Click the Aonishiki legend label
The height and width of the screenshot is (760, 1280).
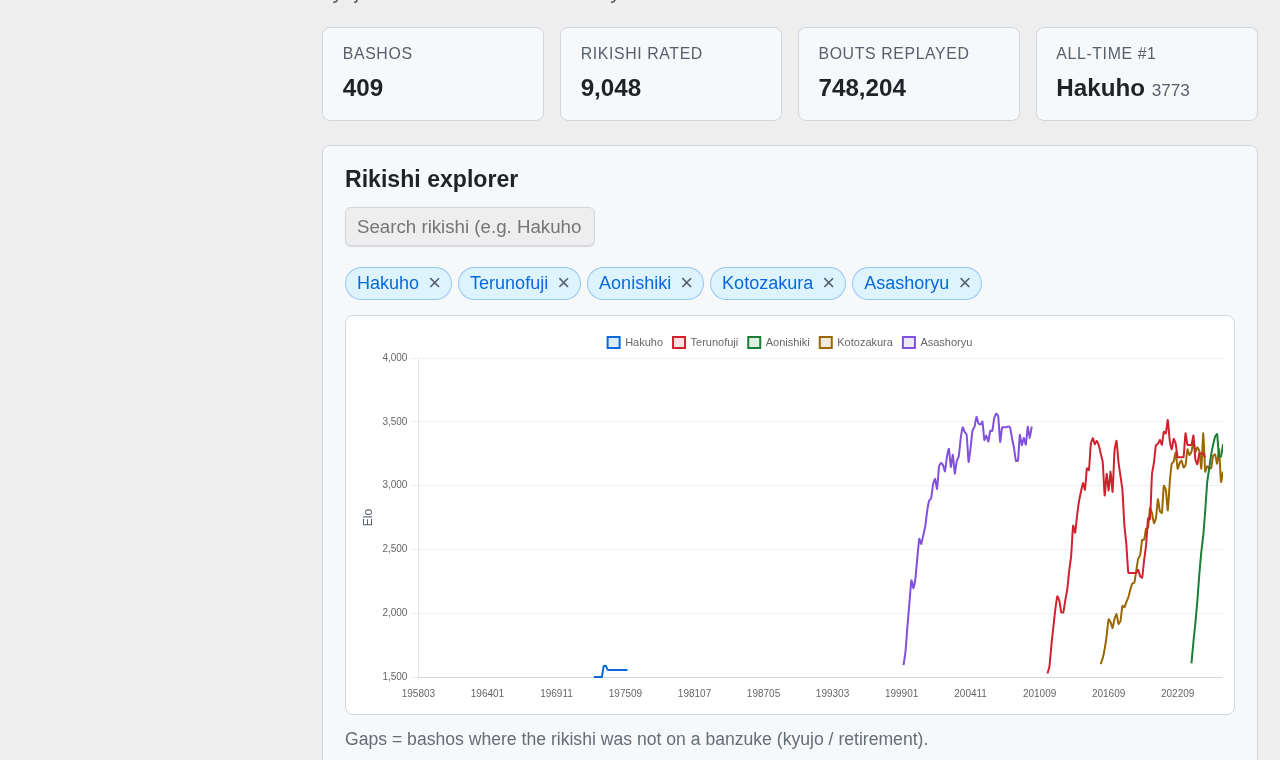tap(788, 342)
